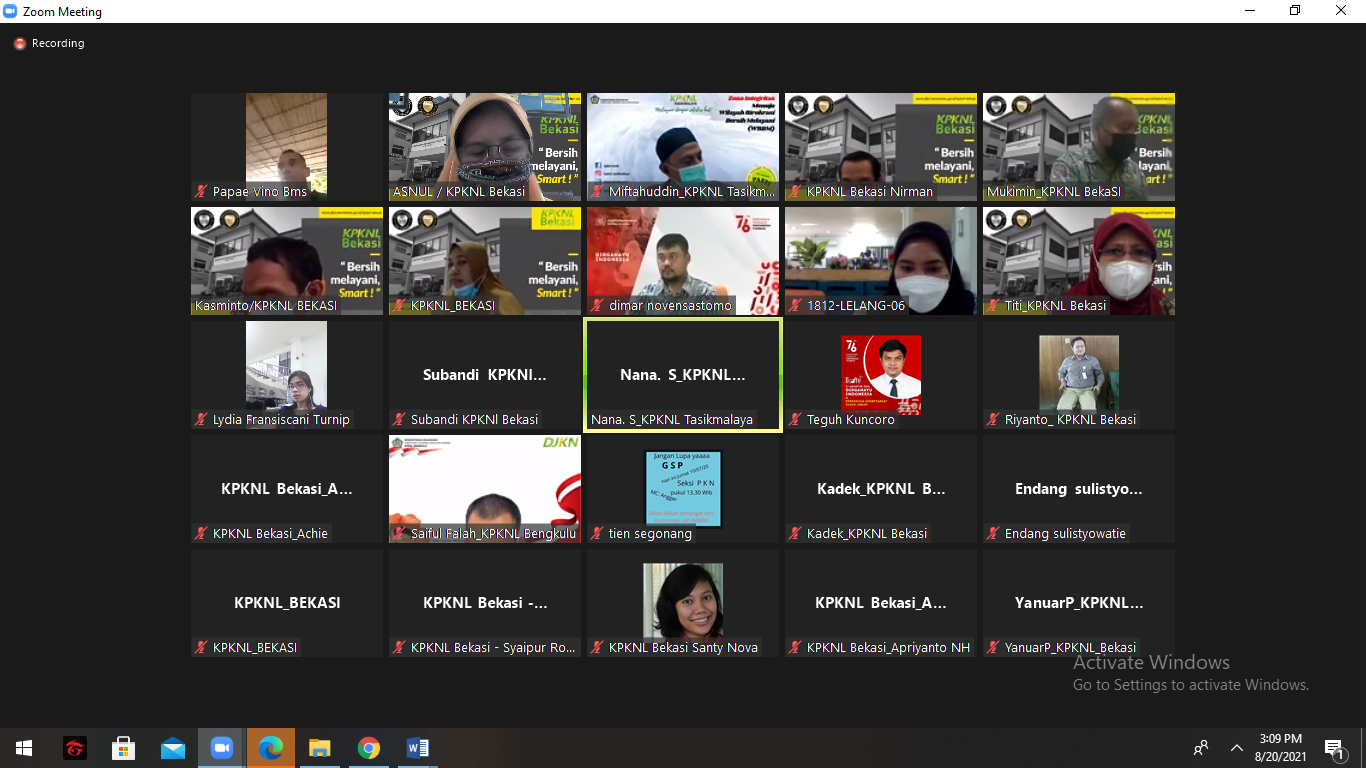The width and height of the screenshot is (1366, 768).
Task: Switch to Microsoft Word in the taskbar
Action: pyautogui.click(x=418, y=748)
